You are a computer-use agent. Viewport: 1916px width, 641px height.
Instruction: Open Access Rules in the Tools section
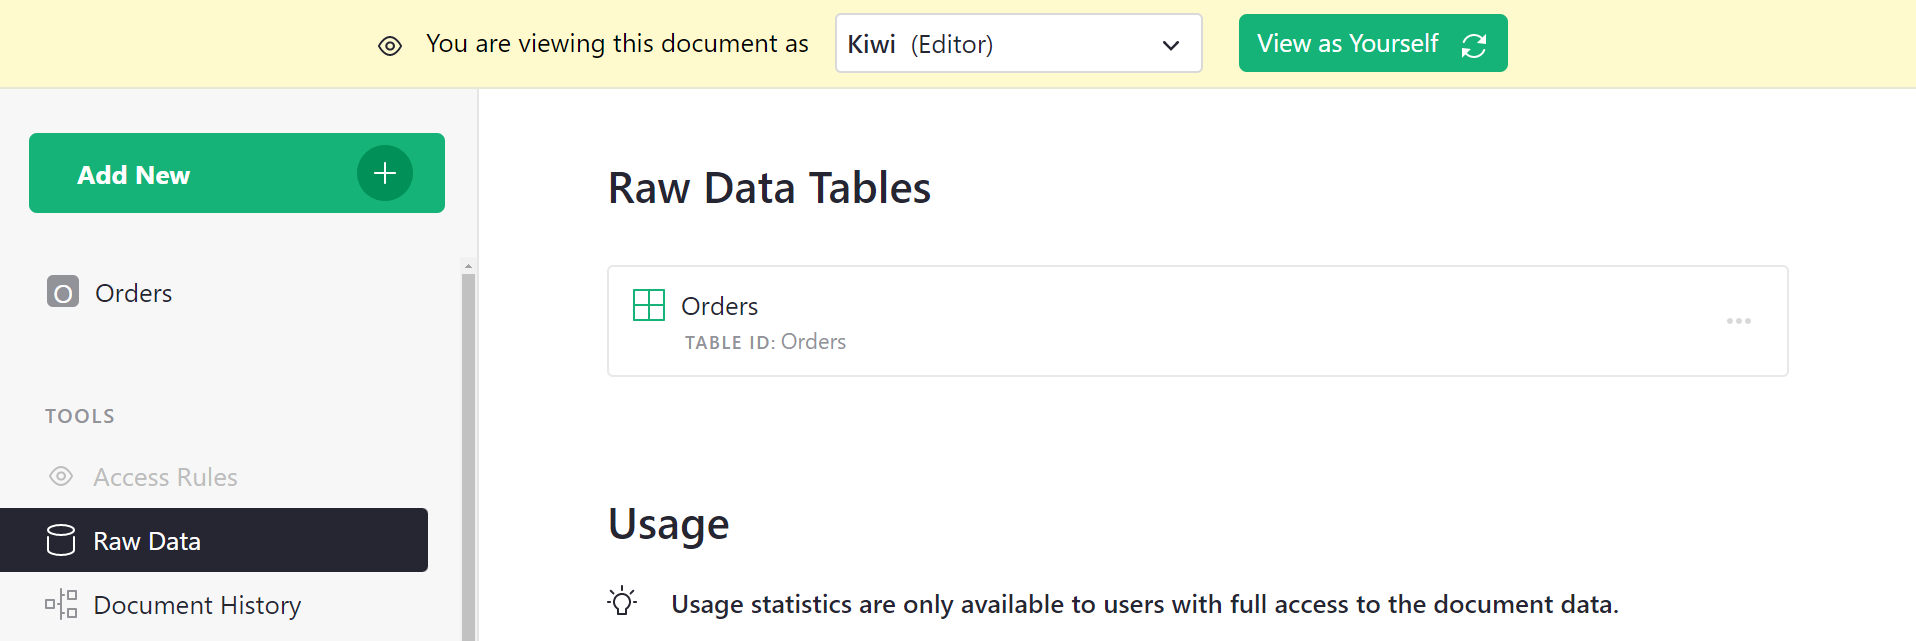pyautogui.click(x=165, y=477)
